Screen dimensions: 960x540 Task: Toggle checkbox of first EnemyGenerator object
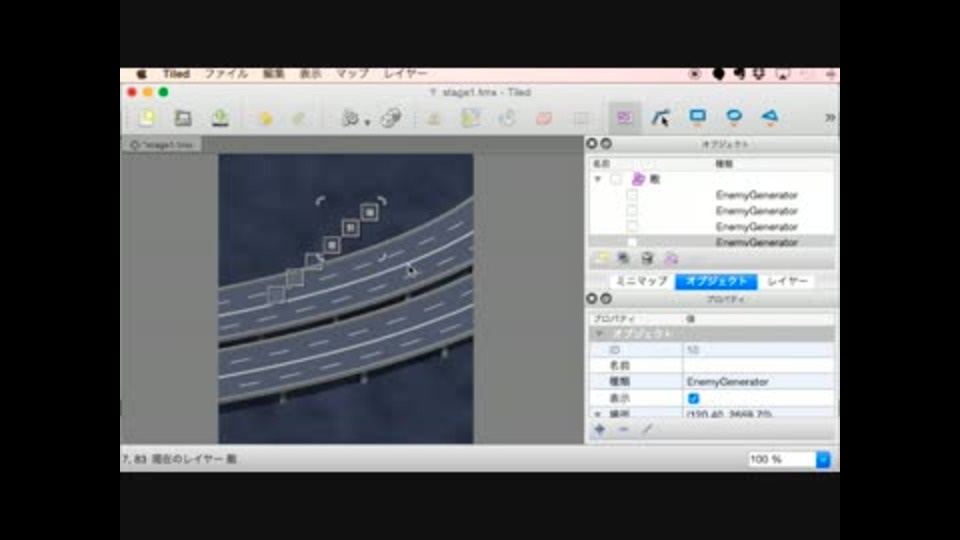[632, 195]
